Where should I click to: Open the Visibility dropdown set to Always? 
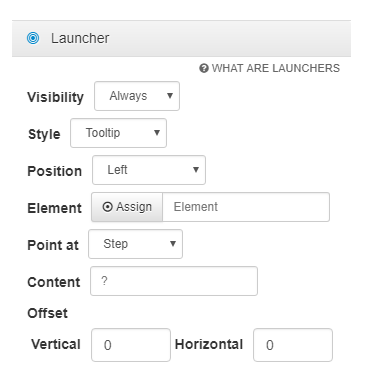[x=137, y=96]
